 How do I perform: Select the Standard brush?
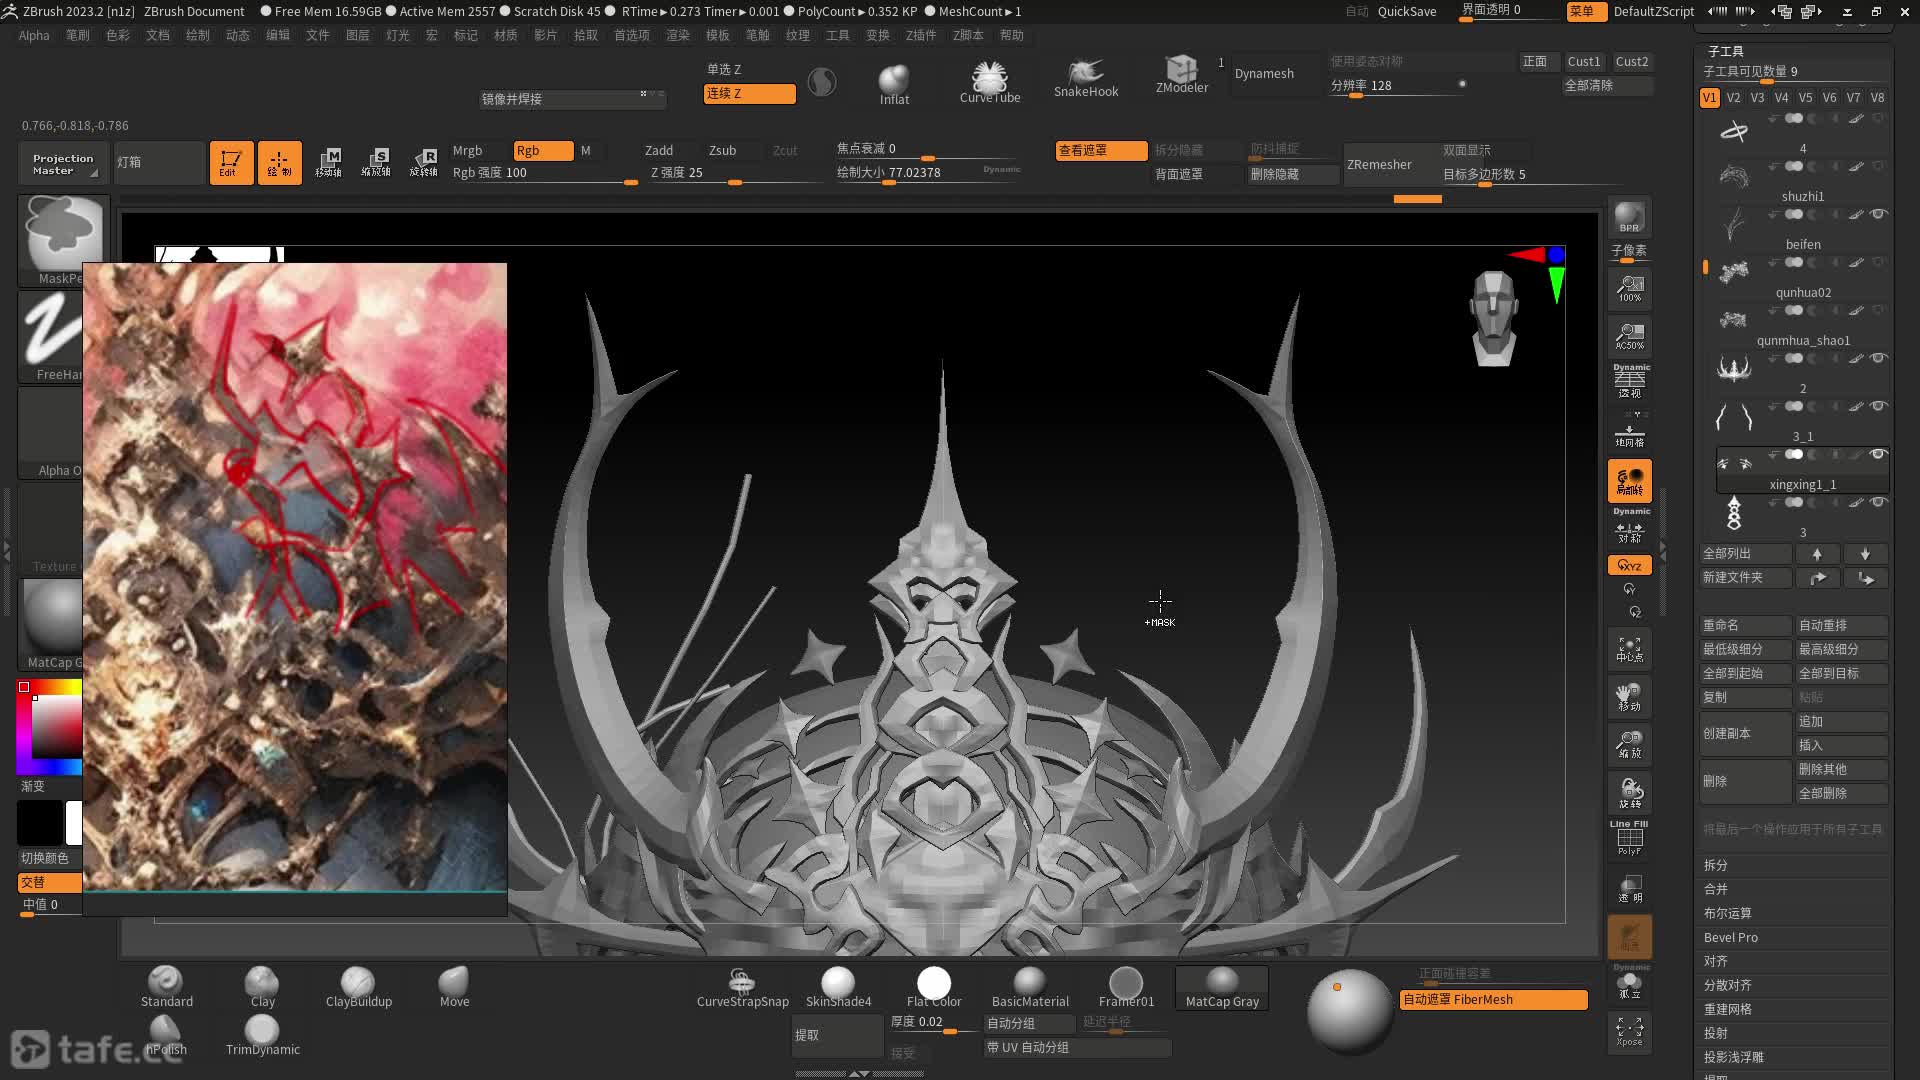(x=166, y=987)
